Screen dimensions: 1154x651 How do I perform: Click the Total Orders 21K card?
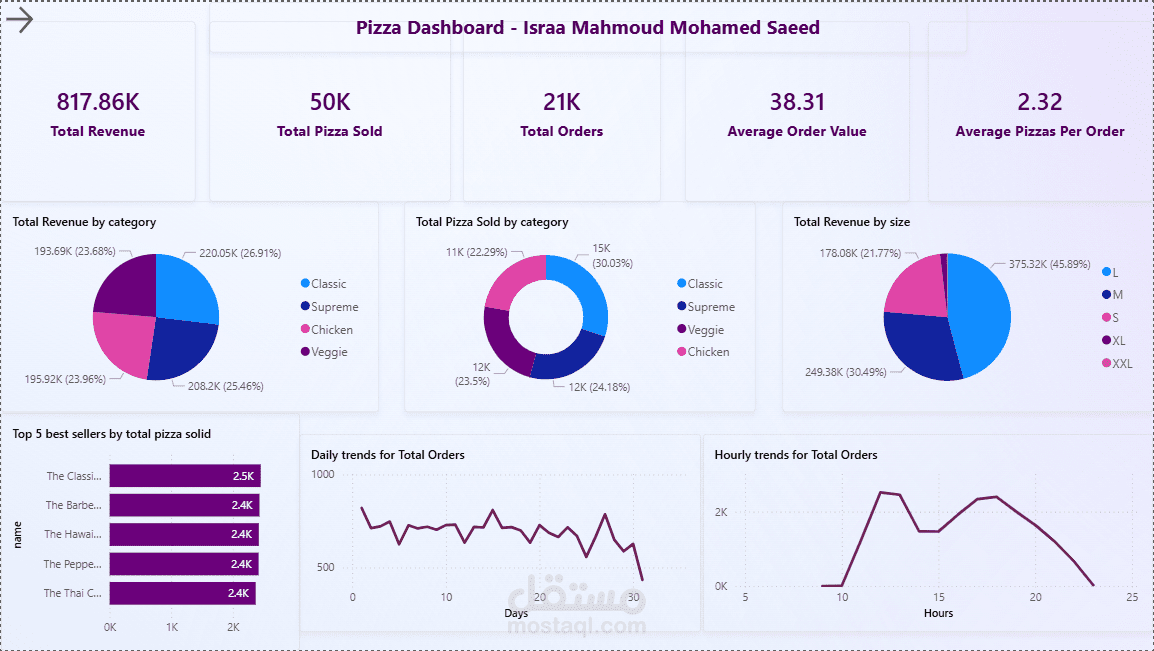[x=562, y=112]
